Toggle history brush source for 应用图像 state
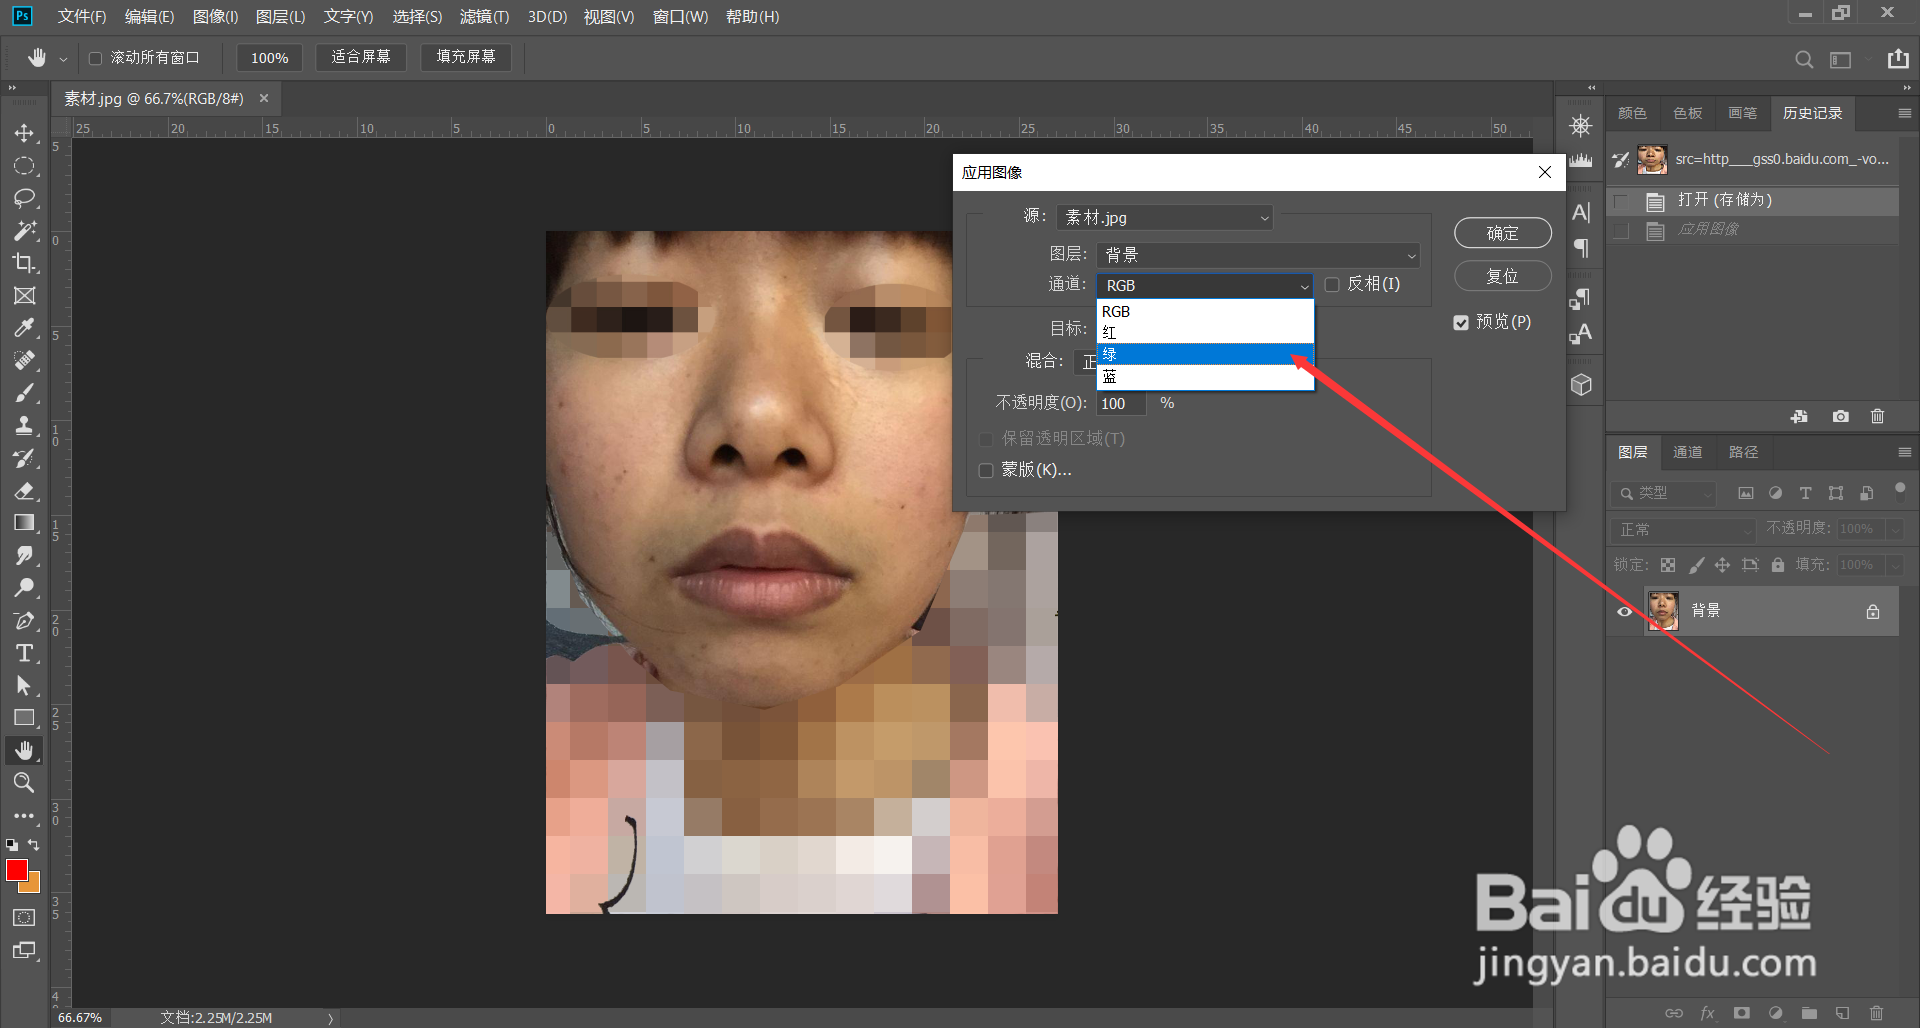The width and height of the screenshot is (1920, 1028). 1621,231
